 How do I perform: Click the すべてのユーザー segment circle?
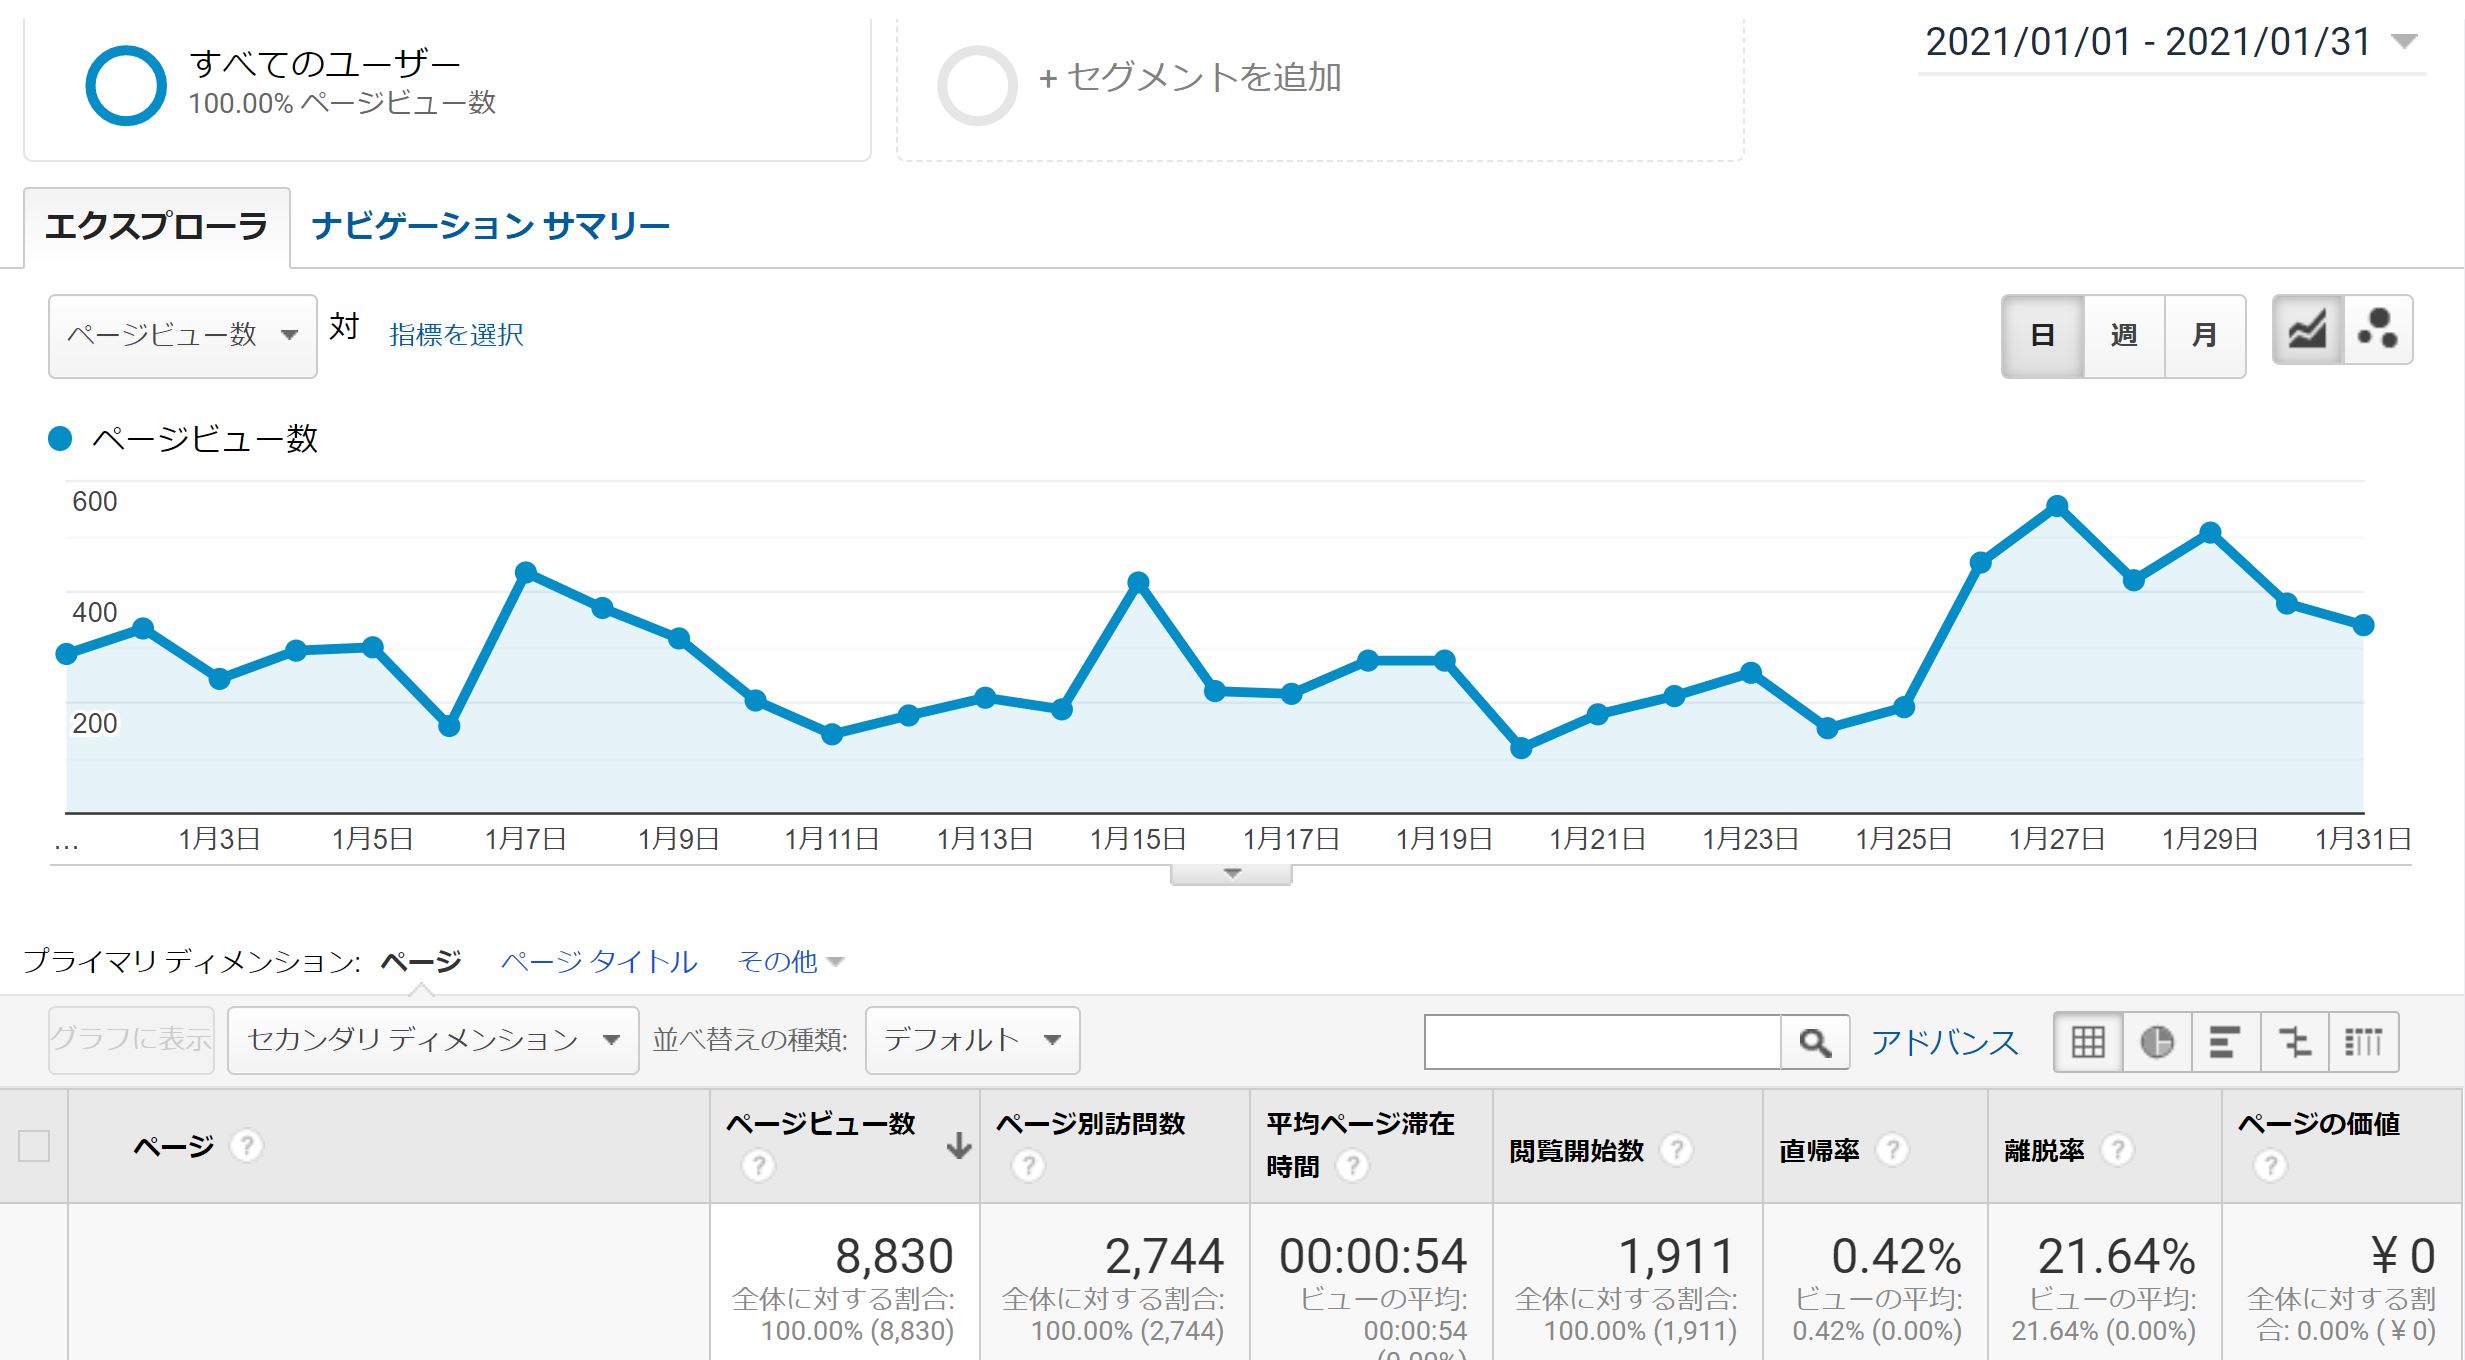click(x=126, y=86)
